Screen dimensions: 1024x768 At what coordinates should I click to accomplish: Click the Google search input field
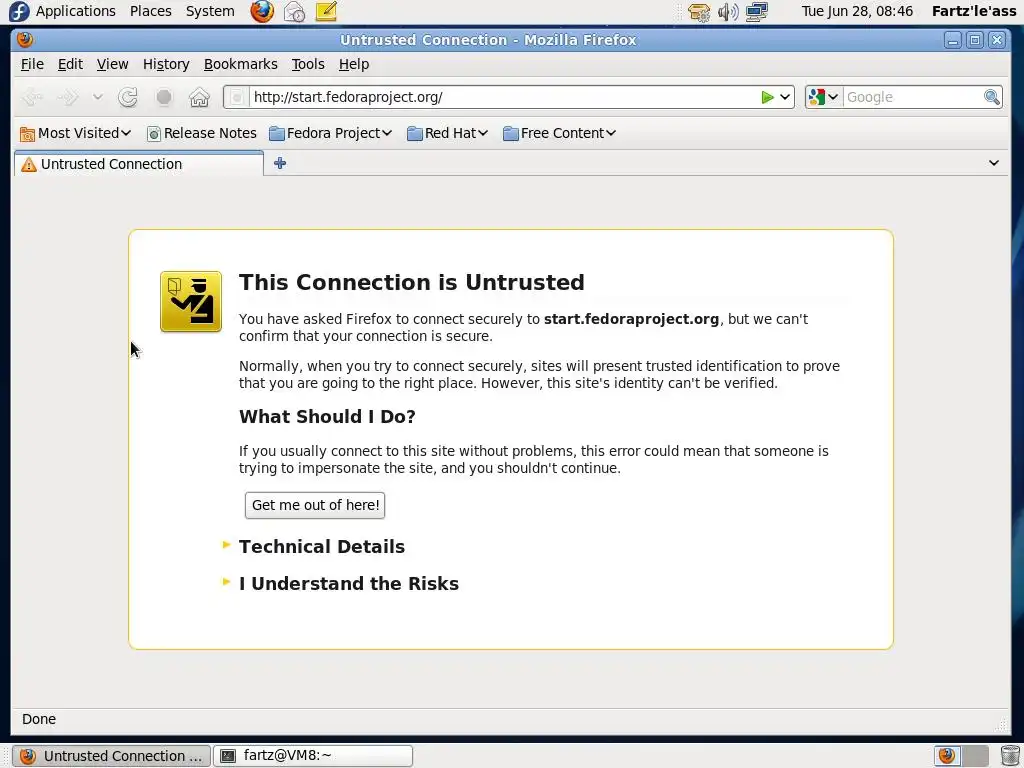click(912, 97)
